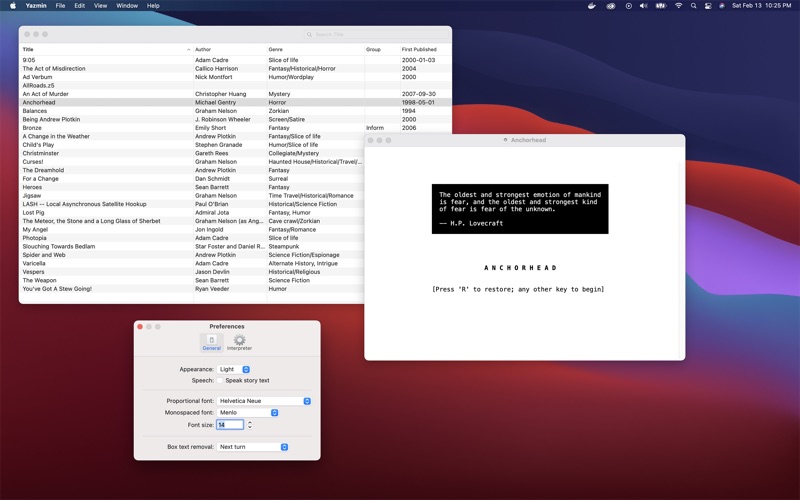Enable the Speak story text checkbox
The image size is (800, 500).
click(x=220, y=380)
